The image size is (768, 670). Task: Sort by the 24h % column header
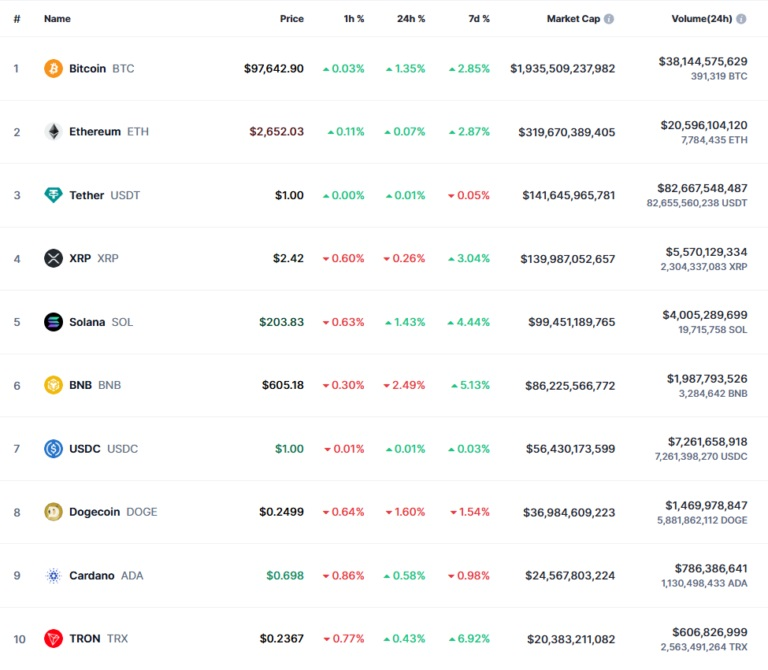tap(411, 19)
